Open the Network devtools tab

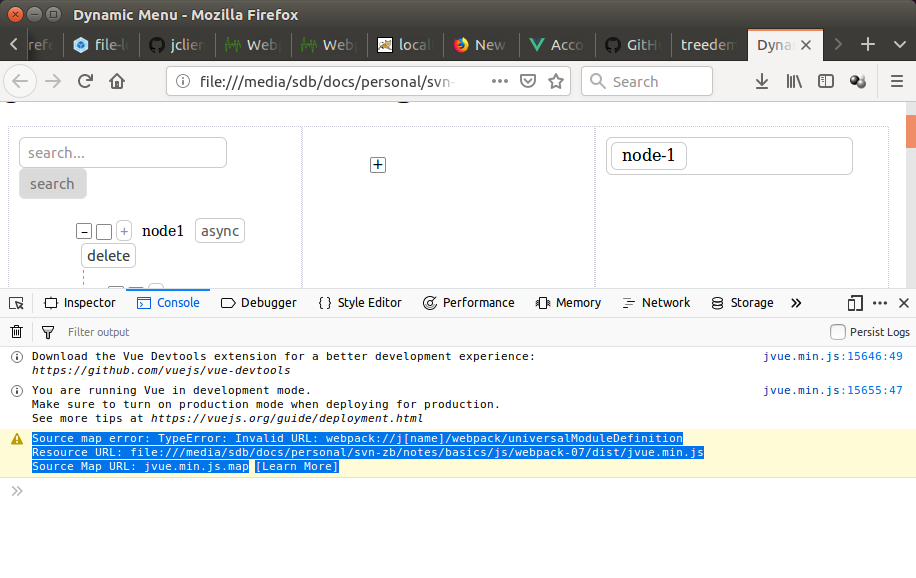(x=656, y=303)
